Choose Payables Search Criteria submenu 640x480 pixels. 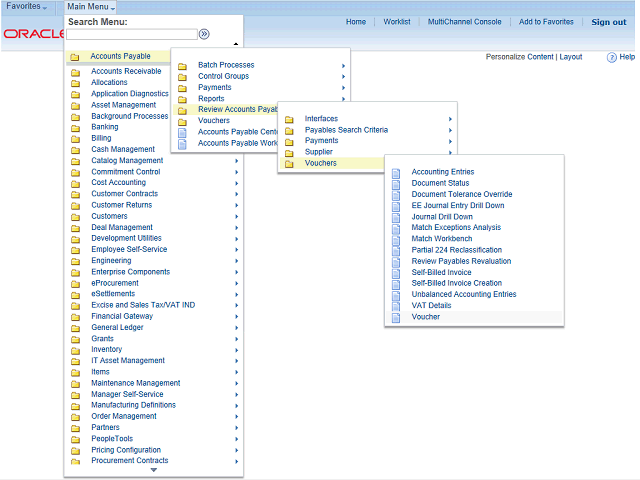click(346, 130)
